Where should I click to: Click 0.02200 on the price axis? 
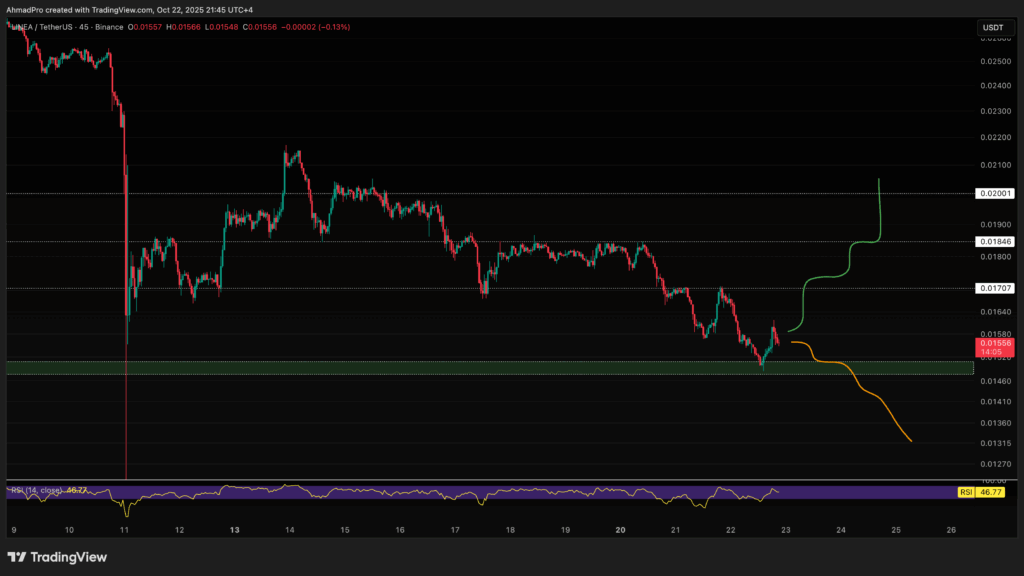(x=995, y=138)
